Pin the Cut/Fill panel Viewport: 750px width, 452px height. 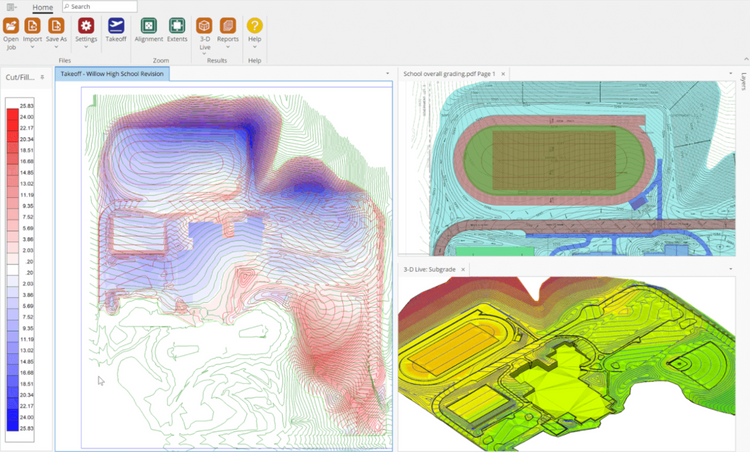(42, 77)
